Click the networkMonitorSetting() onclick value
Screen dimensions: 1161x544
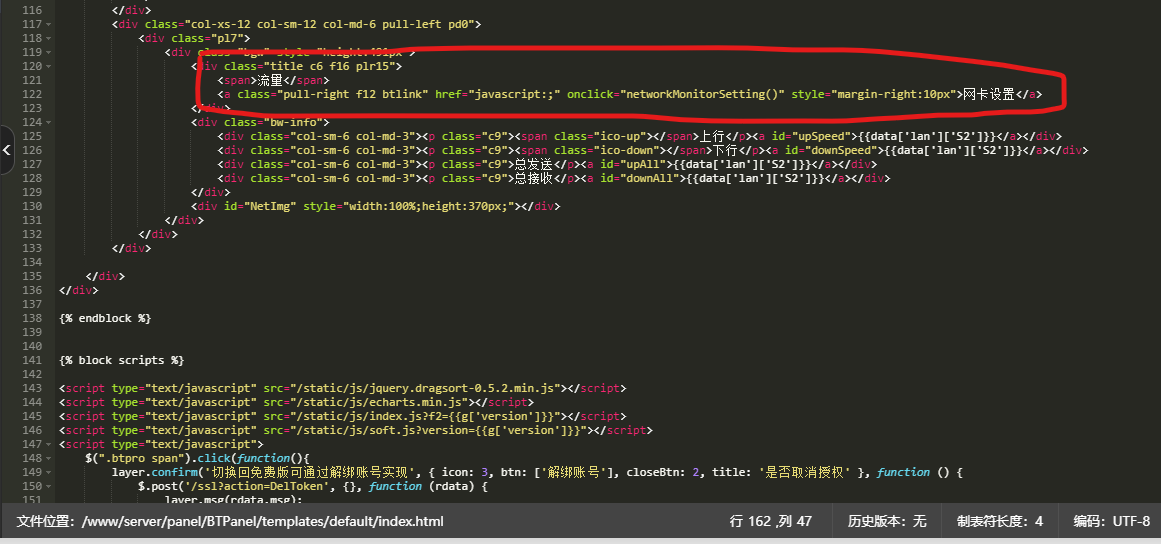703,94
